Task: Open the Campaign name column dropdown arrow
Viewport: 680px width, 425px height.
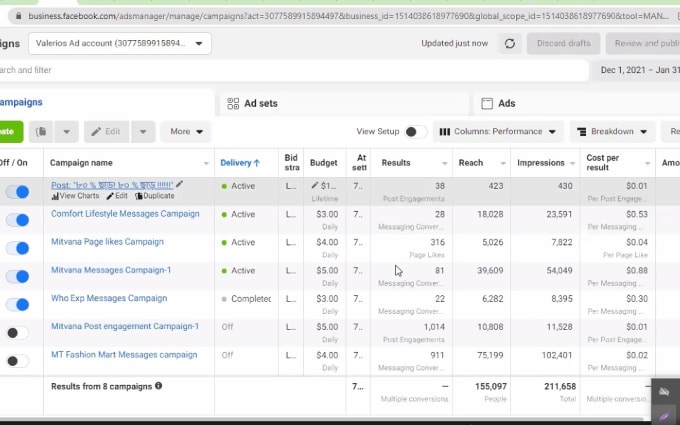Action: tap(206, 163)
